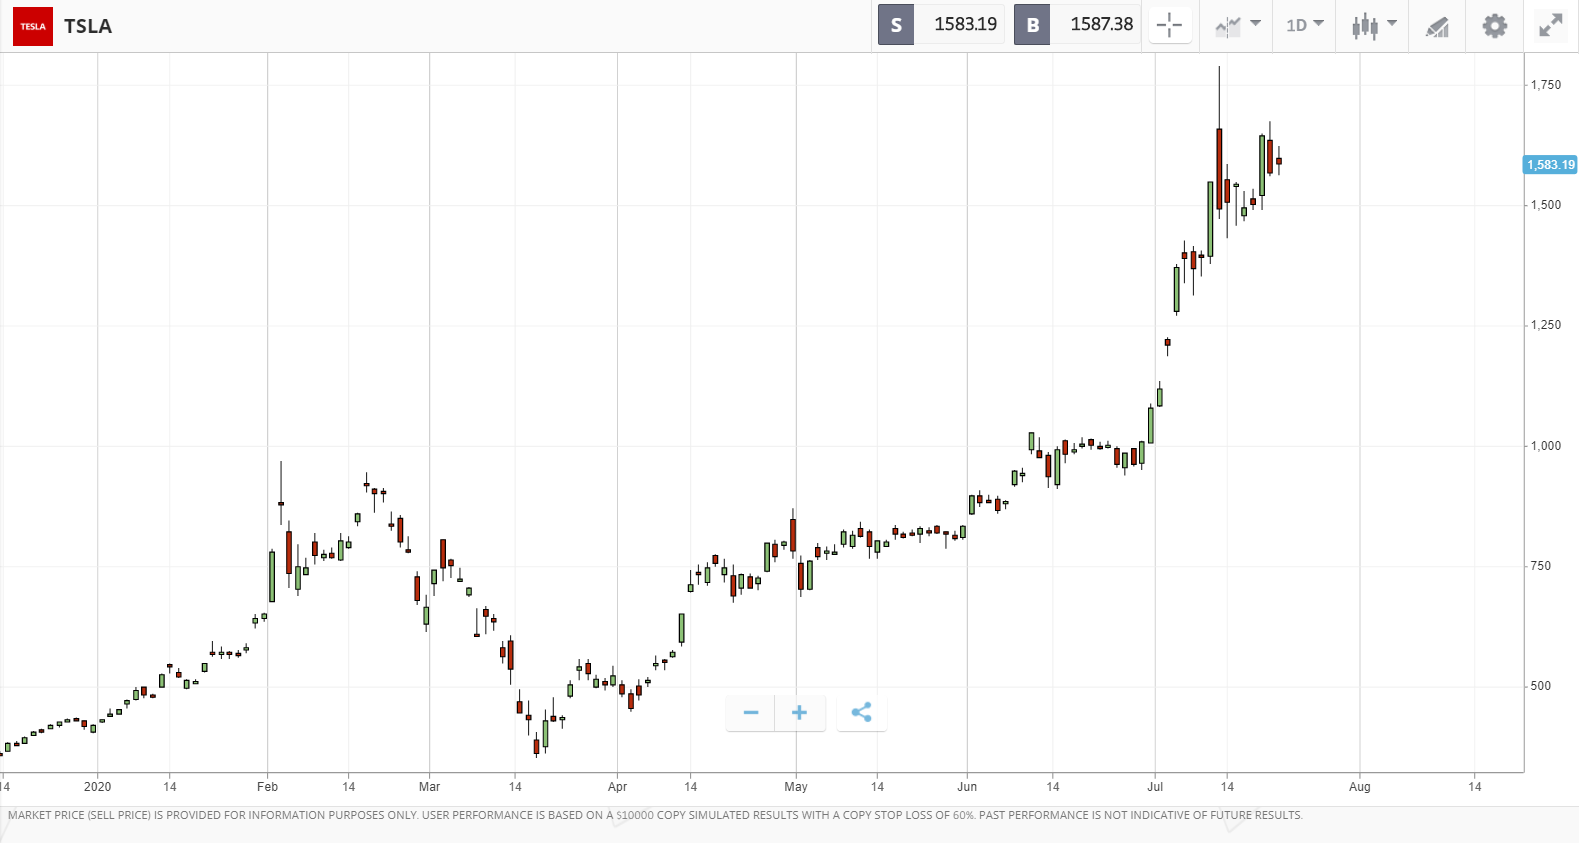
Task: Click the Feb date axis label
Action: (267, 787)
